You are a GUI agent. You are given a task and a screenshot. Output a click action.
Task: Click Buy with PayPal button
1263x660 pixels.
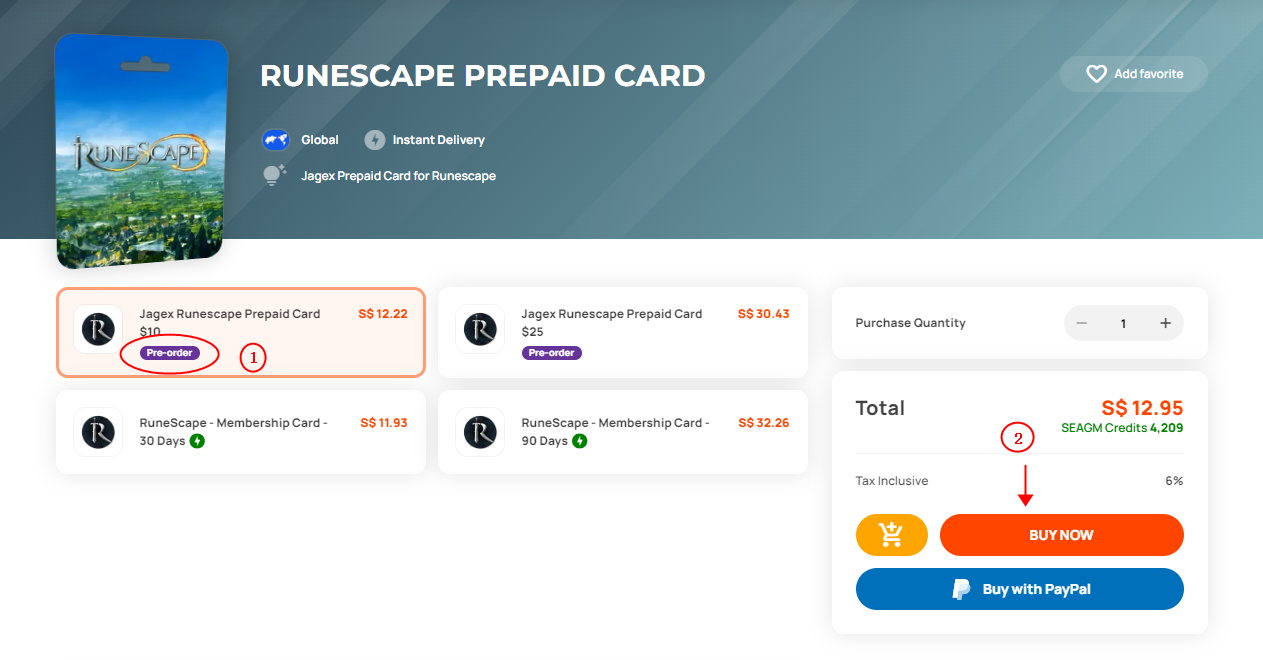pyautogui.click(x=1020, y=589)
